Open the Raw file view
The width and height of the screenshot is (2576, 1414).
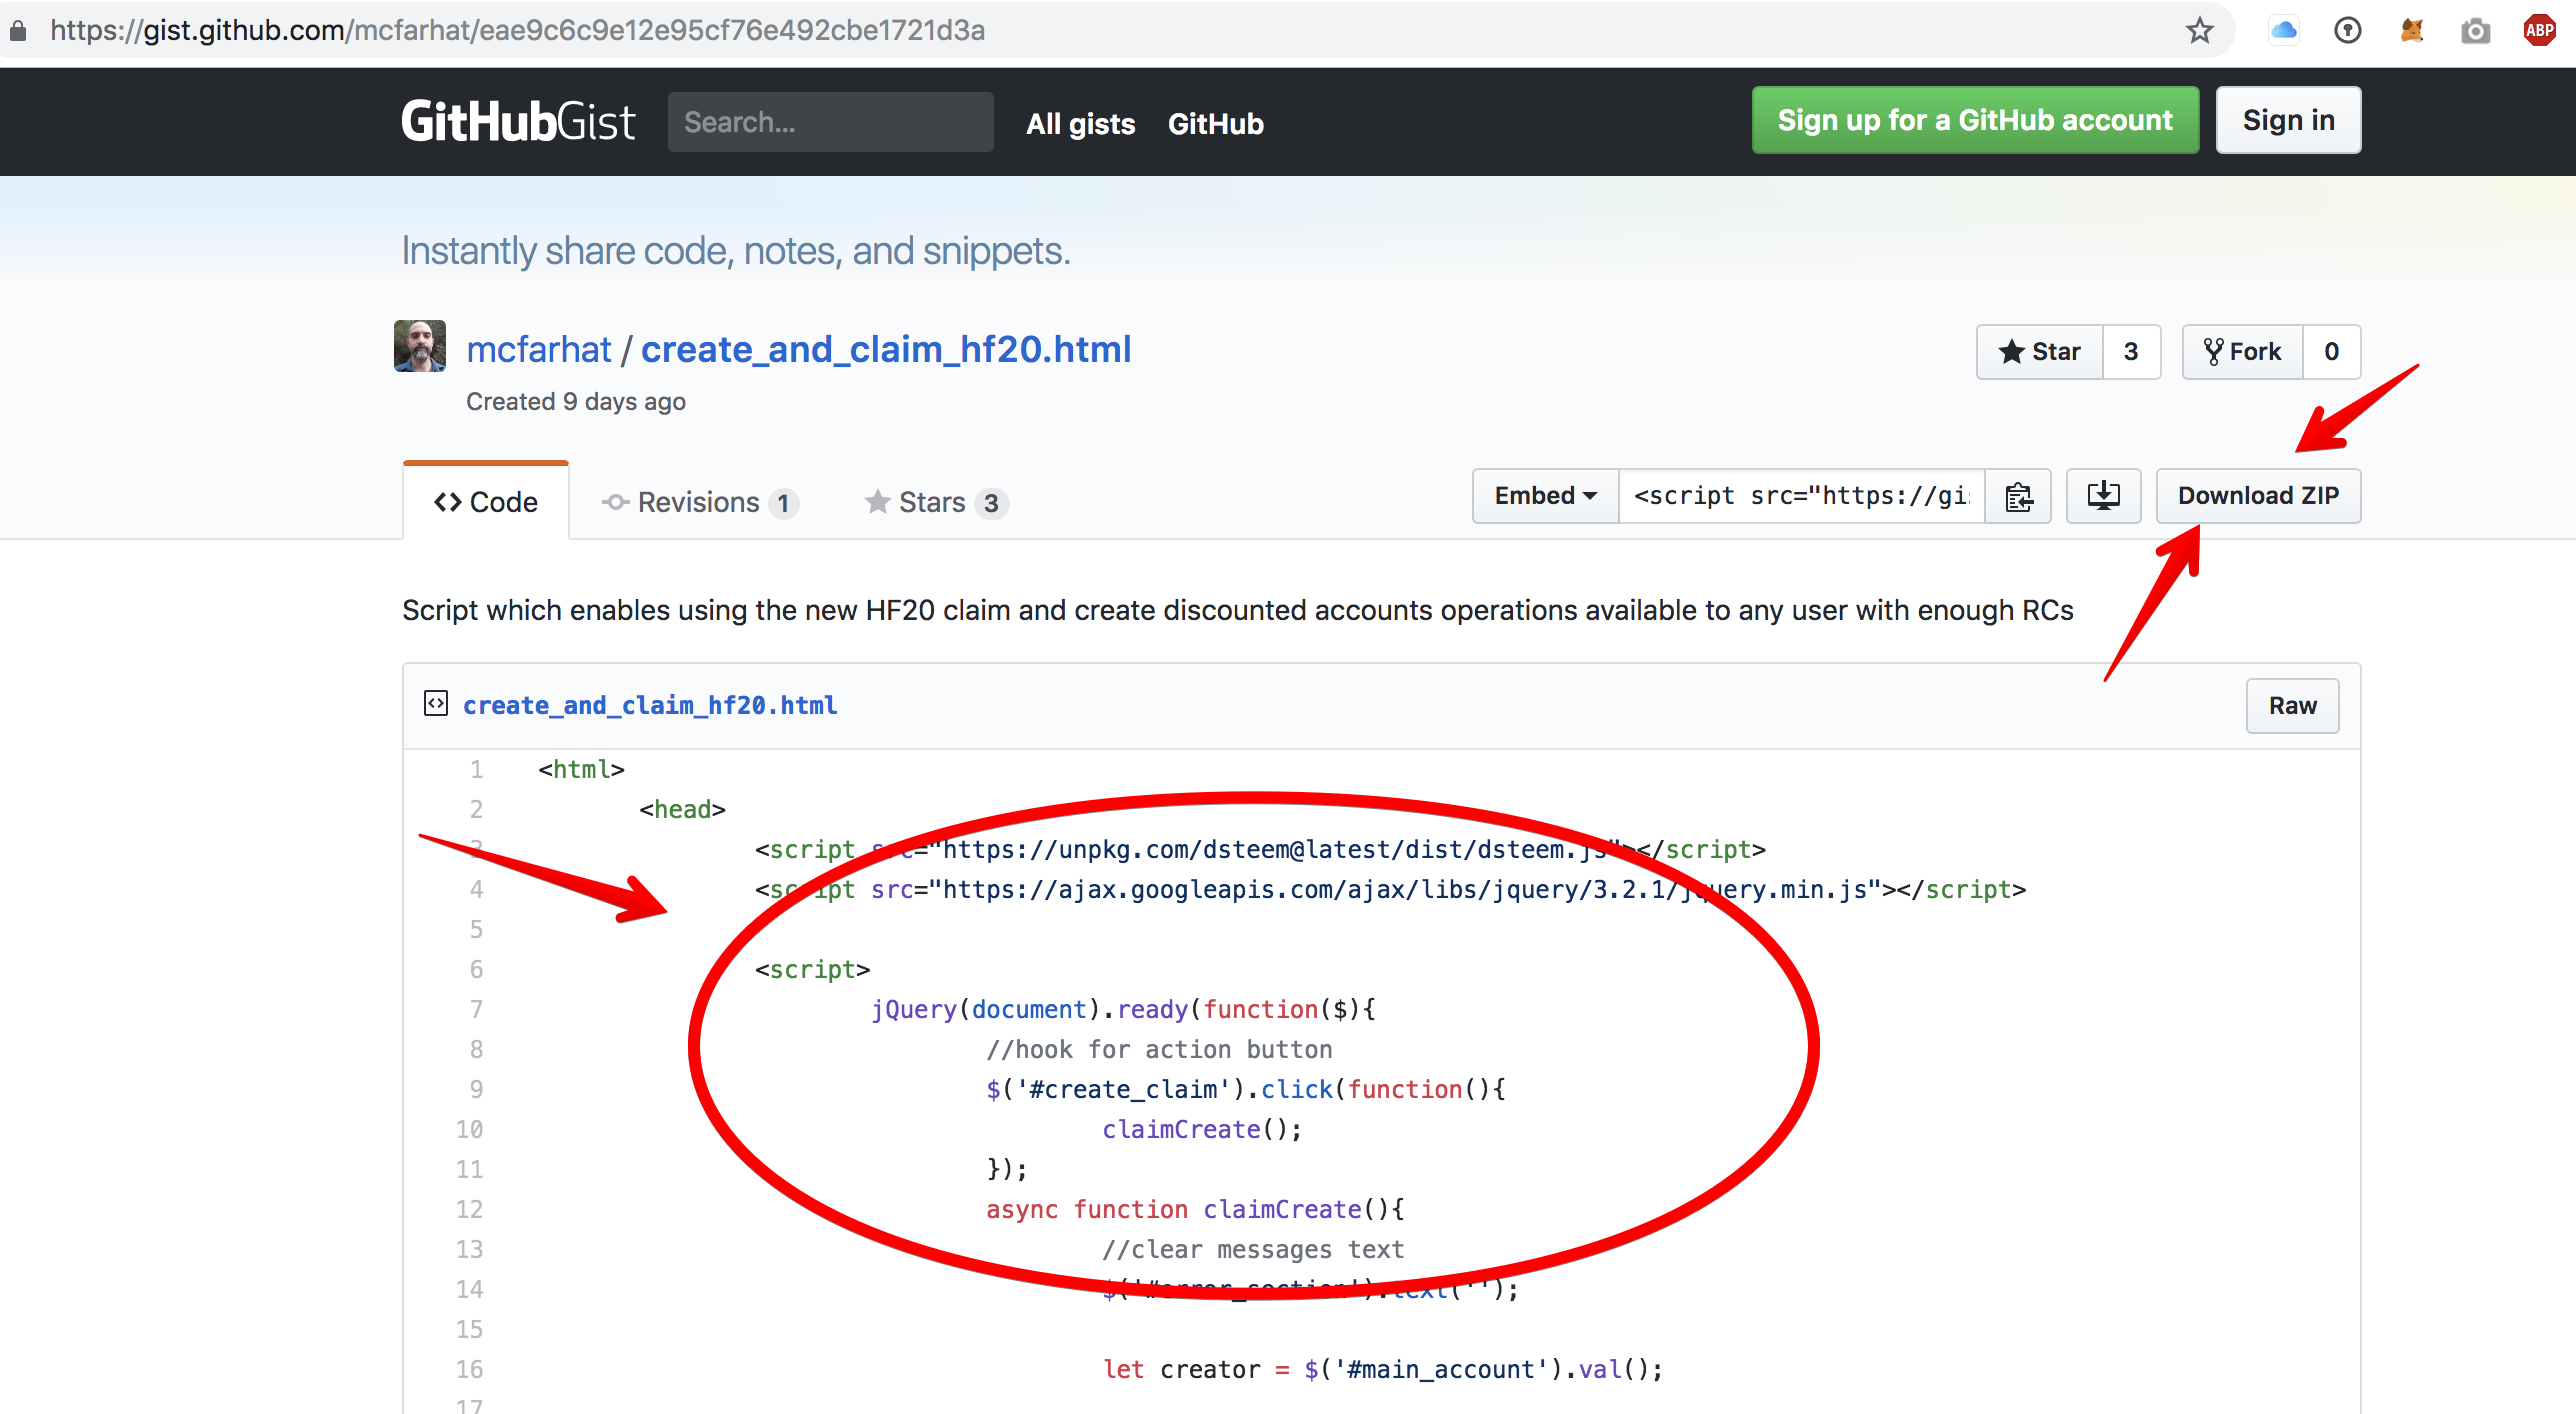[x=2292, y=706]
